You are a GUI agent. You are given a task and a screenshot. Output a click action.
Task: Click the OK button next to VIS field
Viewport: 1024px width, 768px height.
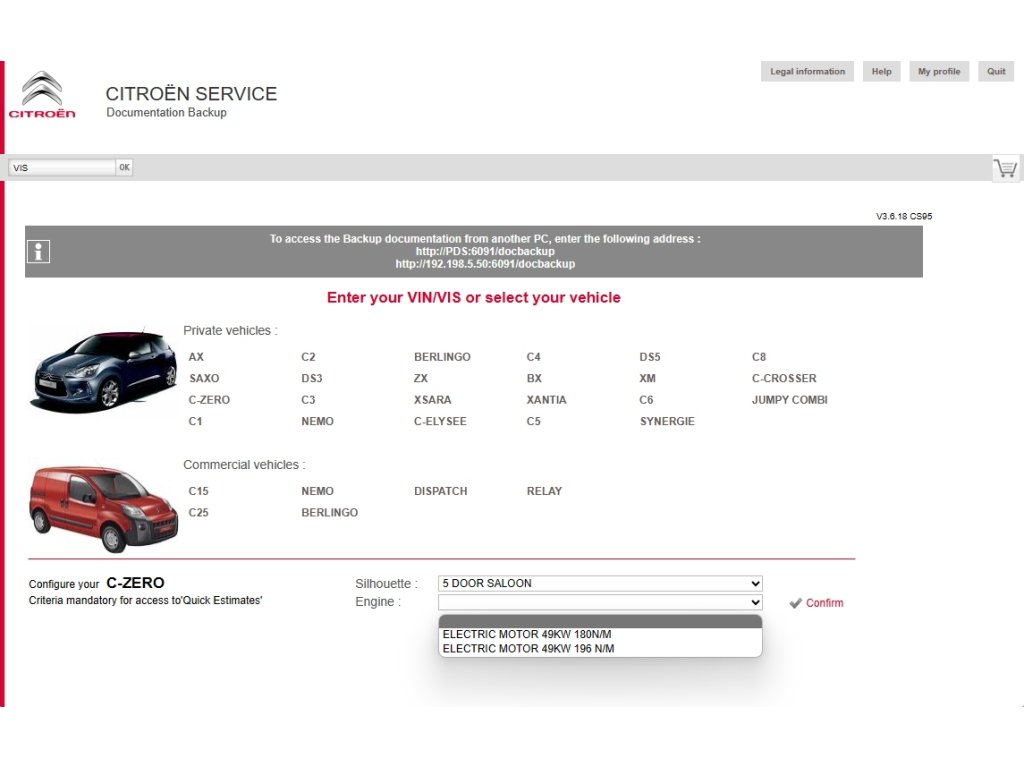124,167
